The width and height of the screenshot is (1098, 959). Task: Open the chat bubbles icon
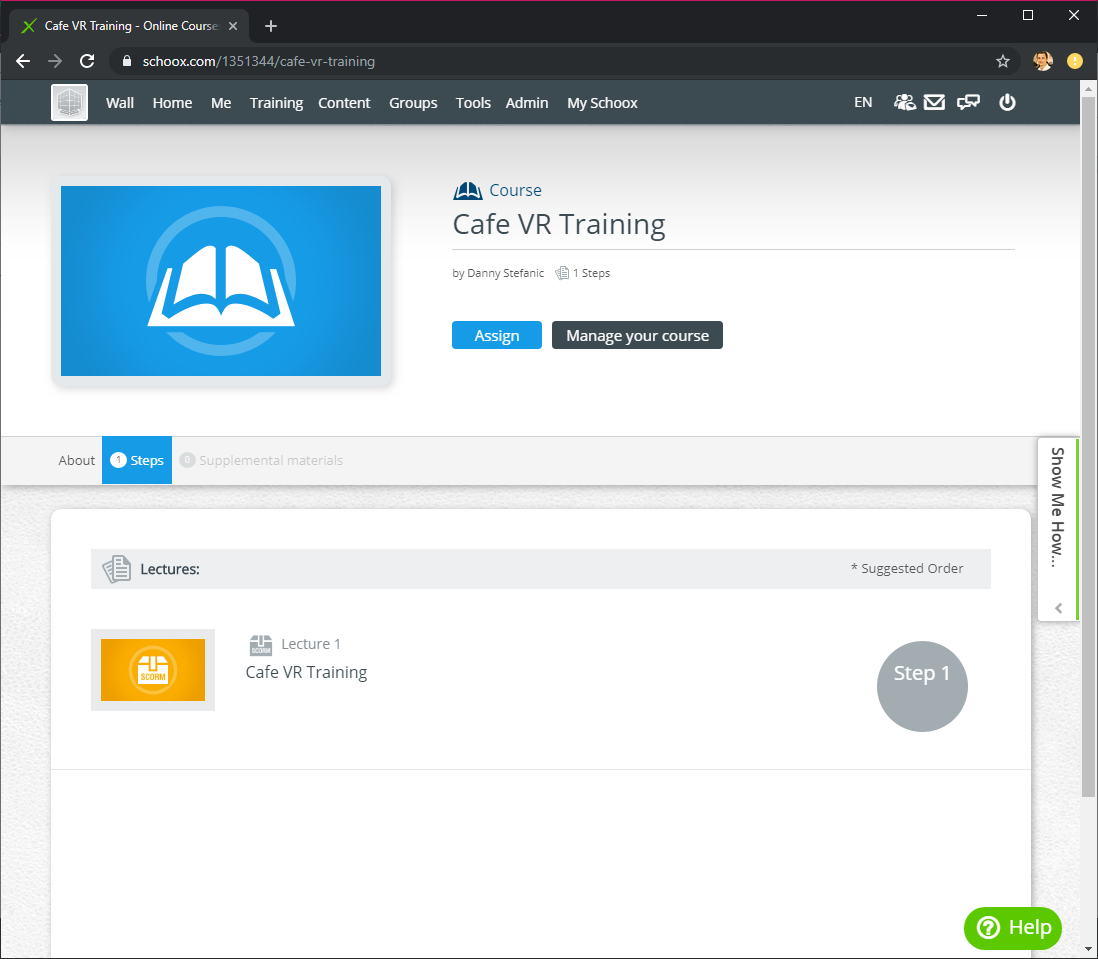(968, 103)
